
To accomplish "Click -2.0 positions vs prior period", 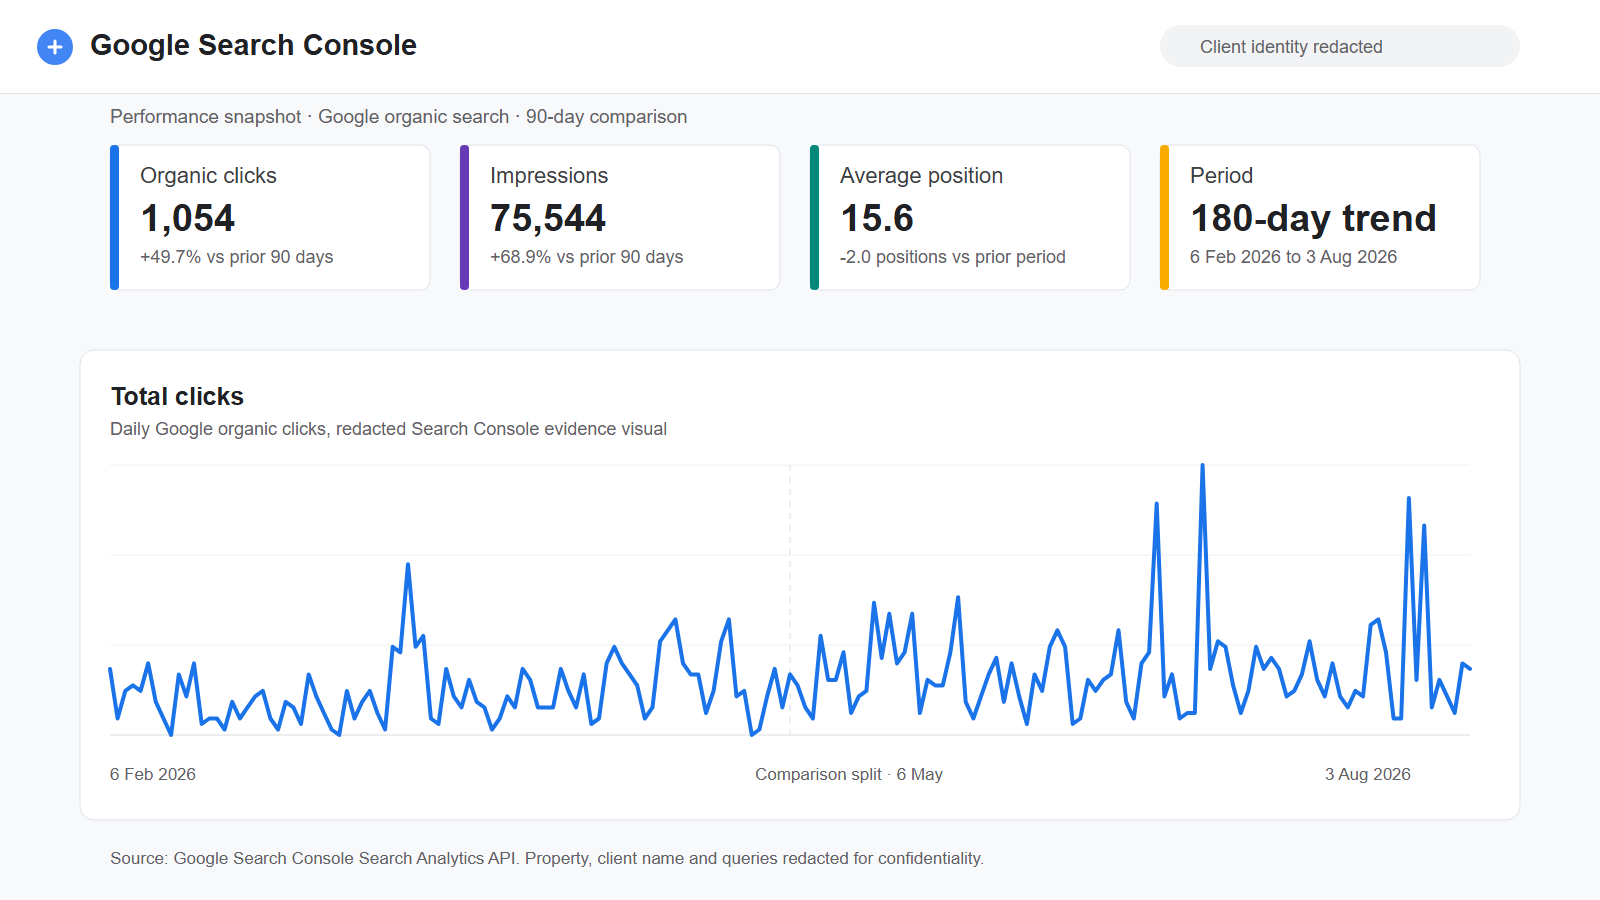I will [x=953, y=257].
